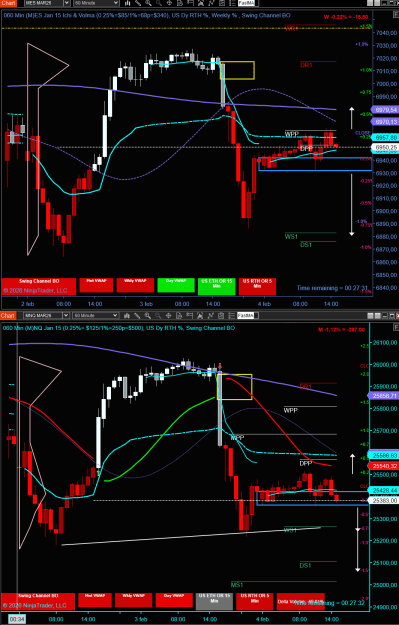The height and width of the screenshot is (625, 399).
Task: Click the WR1 label in MES chart
Action: point(291,29)
